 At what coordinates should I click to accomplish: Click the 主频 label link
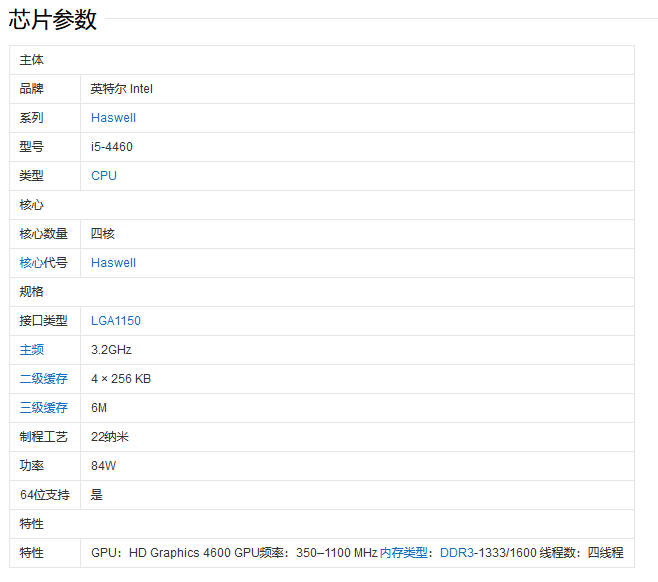pos(31,350)
